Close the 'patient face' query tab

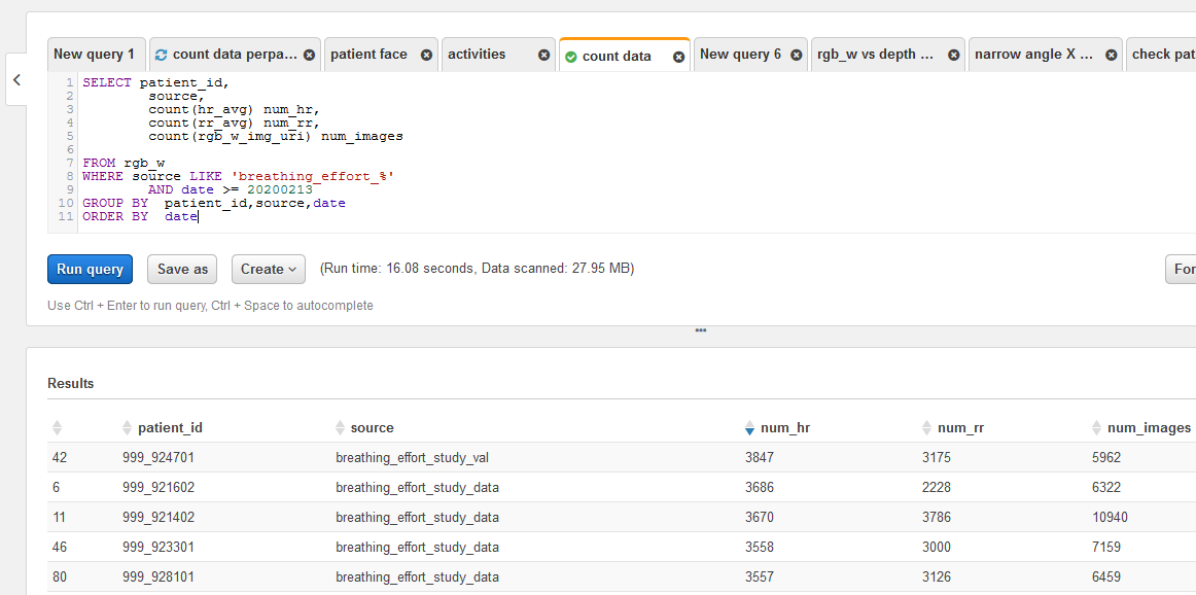click(426, 55)
